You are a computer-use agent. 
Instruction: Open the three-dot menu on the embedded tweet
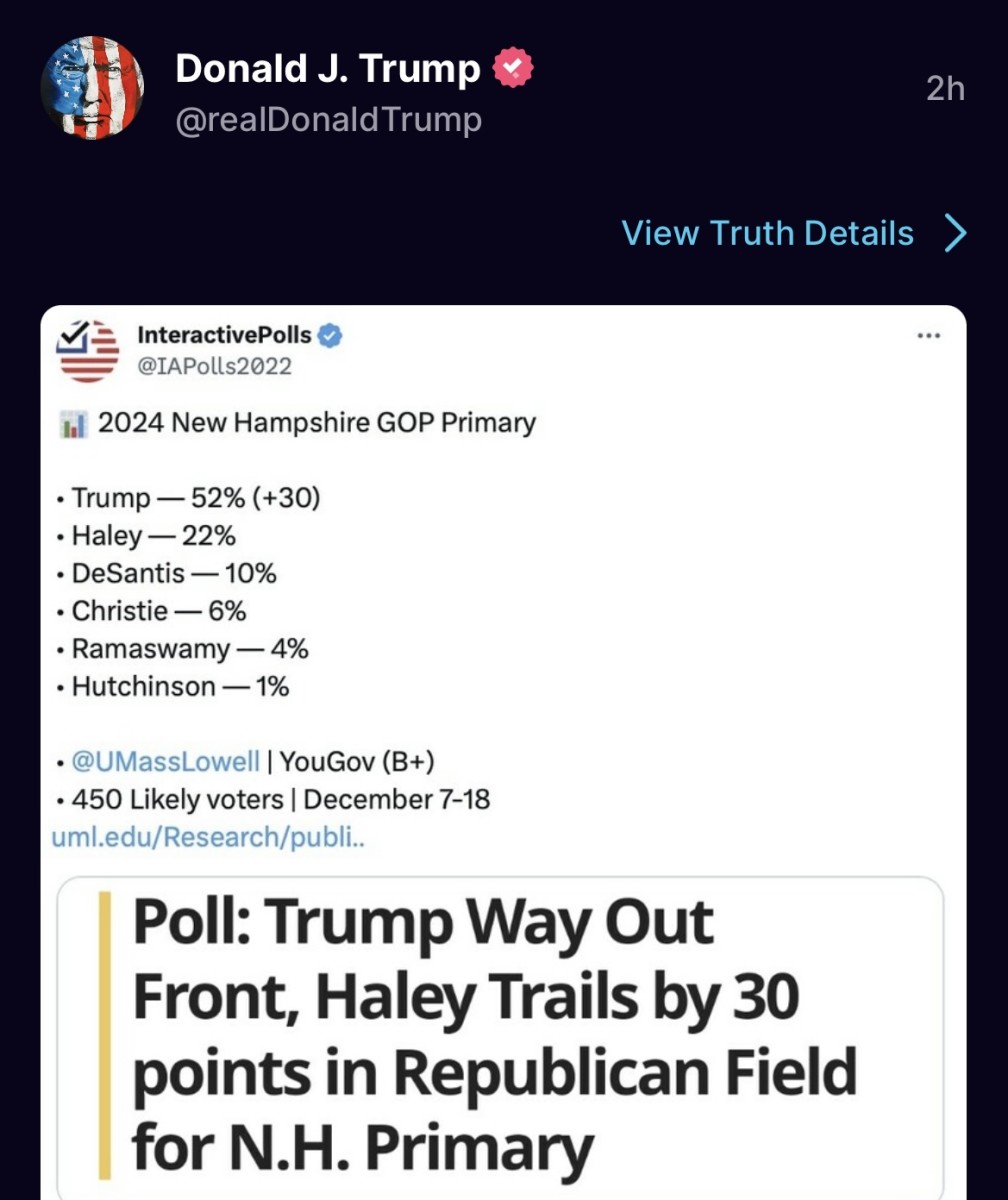929,337
